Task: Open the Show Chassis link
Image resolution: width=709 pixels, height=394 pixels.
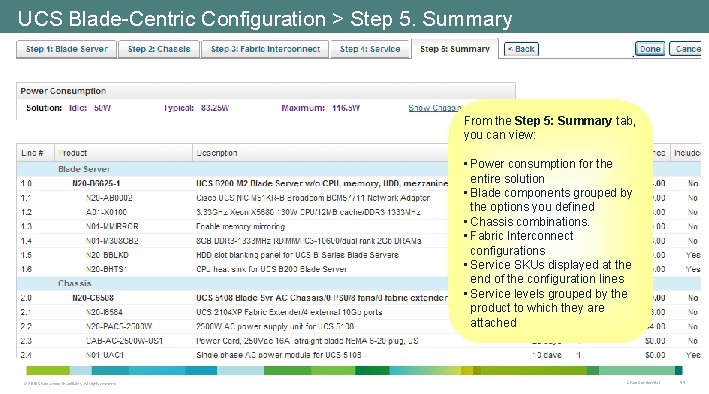Action: pyautogui.click(x=435, y=108)
